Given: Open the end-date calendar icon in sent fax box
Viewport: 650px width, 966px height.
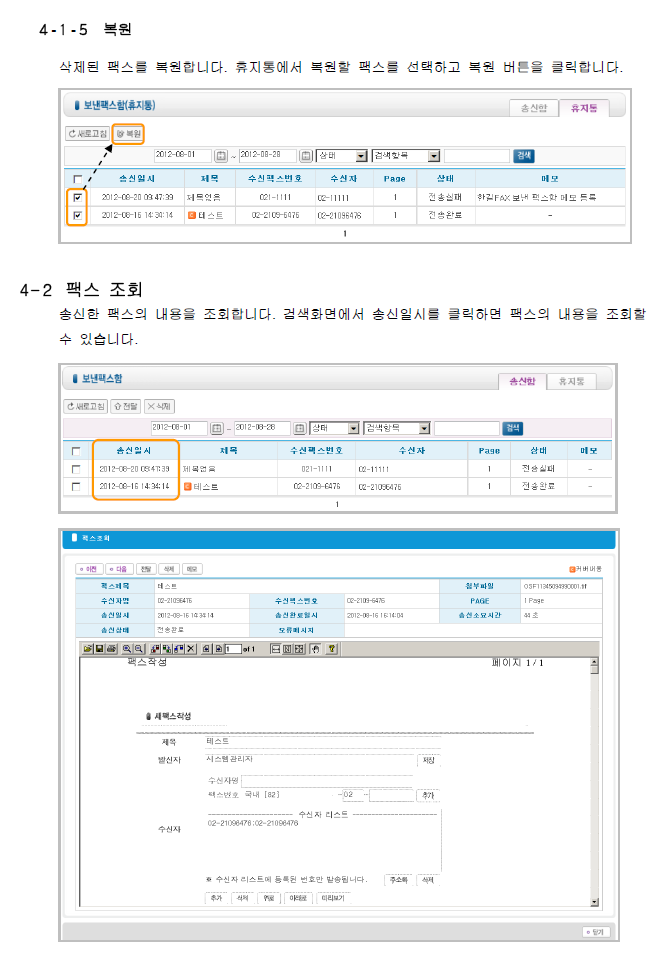Looking at the screenshot, I should (x=300, y=428).
